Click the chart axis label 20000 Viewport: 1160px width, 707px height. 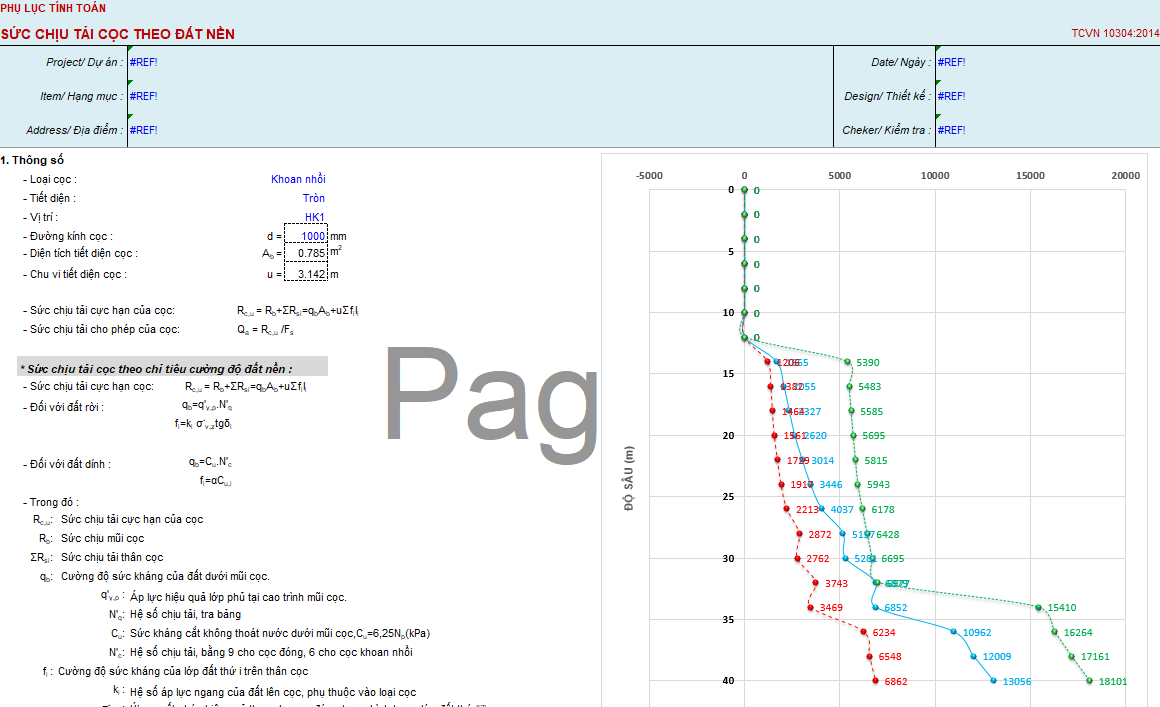(1125, 175)
